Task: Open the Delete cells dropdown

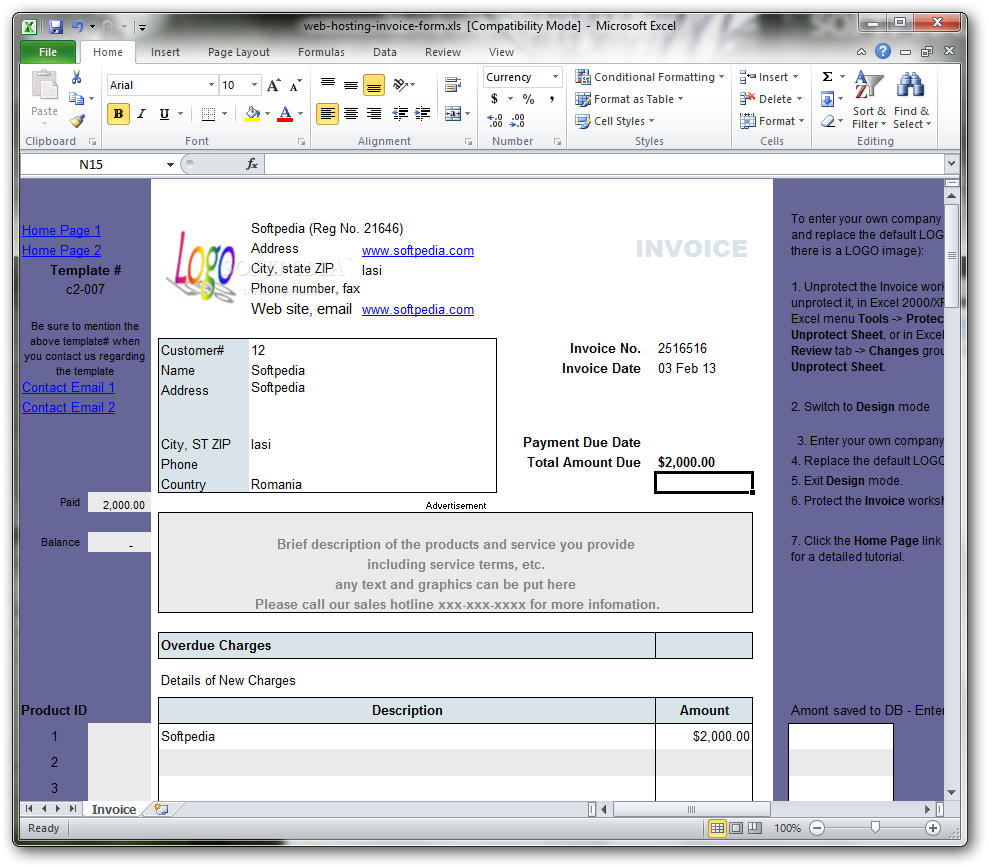Action: click(x=800, y=99)
